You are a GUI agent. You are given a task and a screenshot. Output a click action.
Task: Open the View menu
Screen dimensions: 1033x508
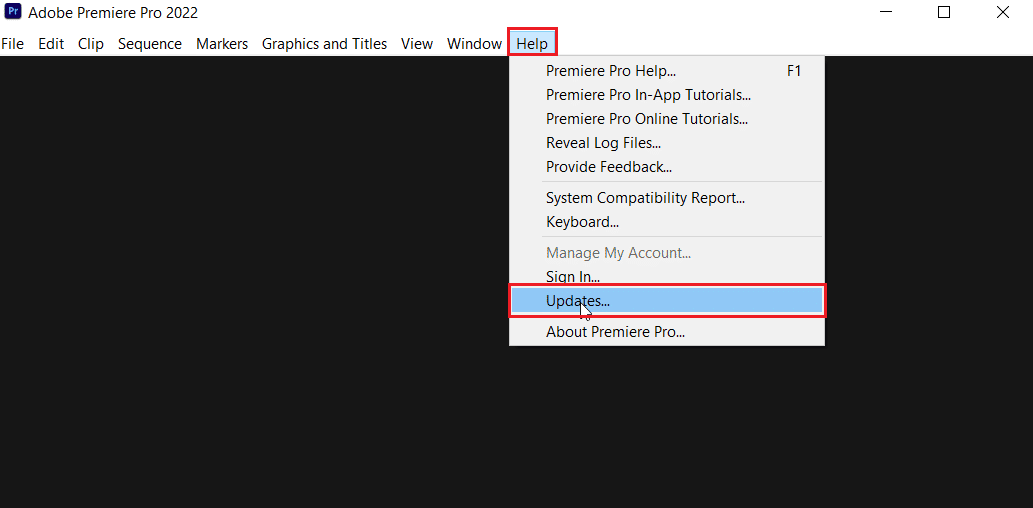coord(417,44)
